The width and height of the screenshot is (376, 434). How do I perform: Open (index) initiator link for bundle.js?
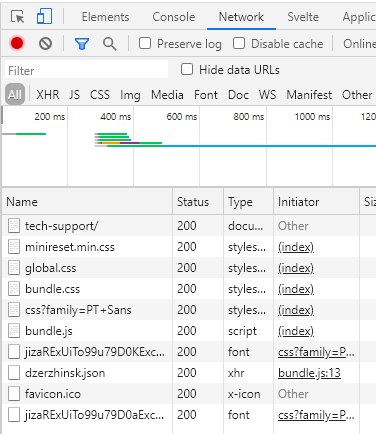coord(296,331)
